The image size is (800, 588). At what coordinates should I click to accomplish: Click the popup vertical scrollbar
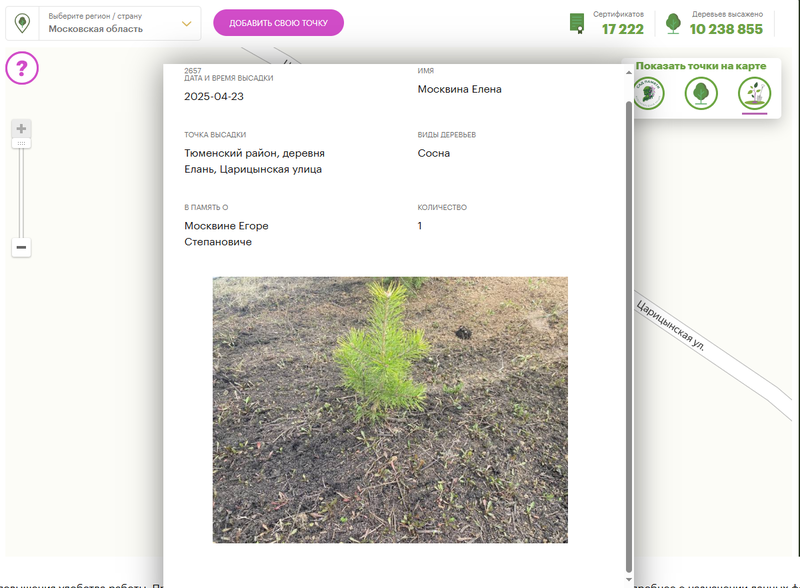[628, 330]
